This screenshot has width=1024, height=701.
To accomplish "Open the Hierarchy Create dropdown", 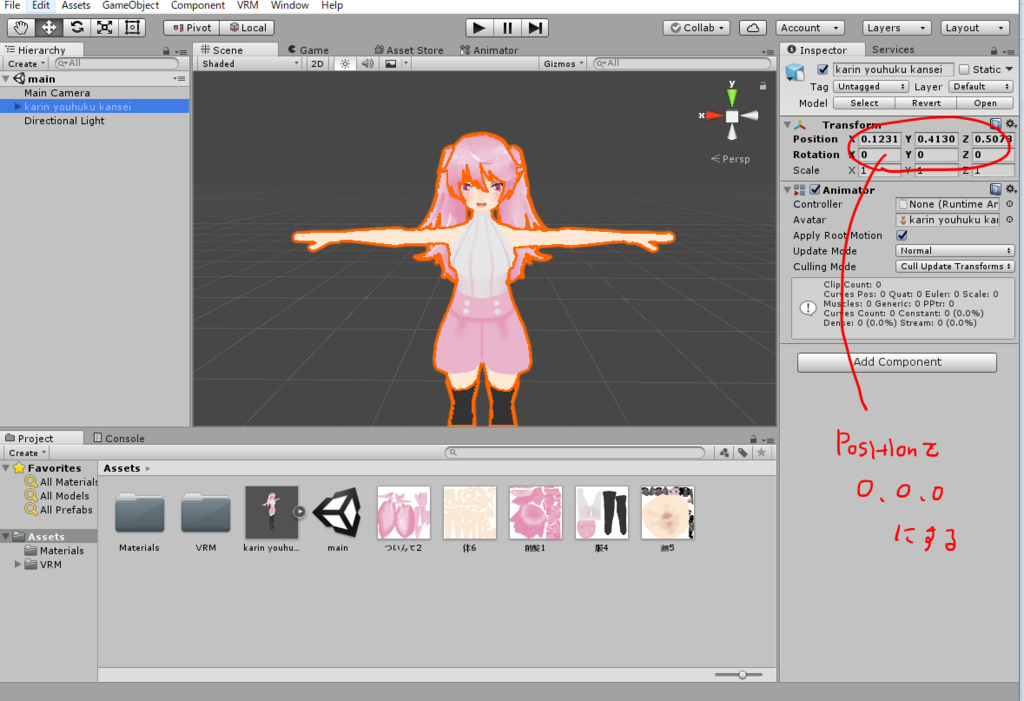I will click(x=26, y=63).
